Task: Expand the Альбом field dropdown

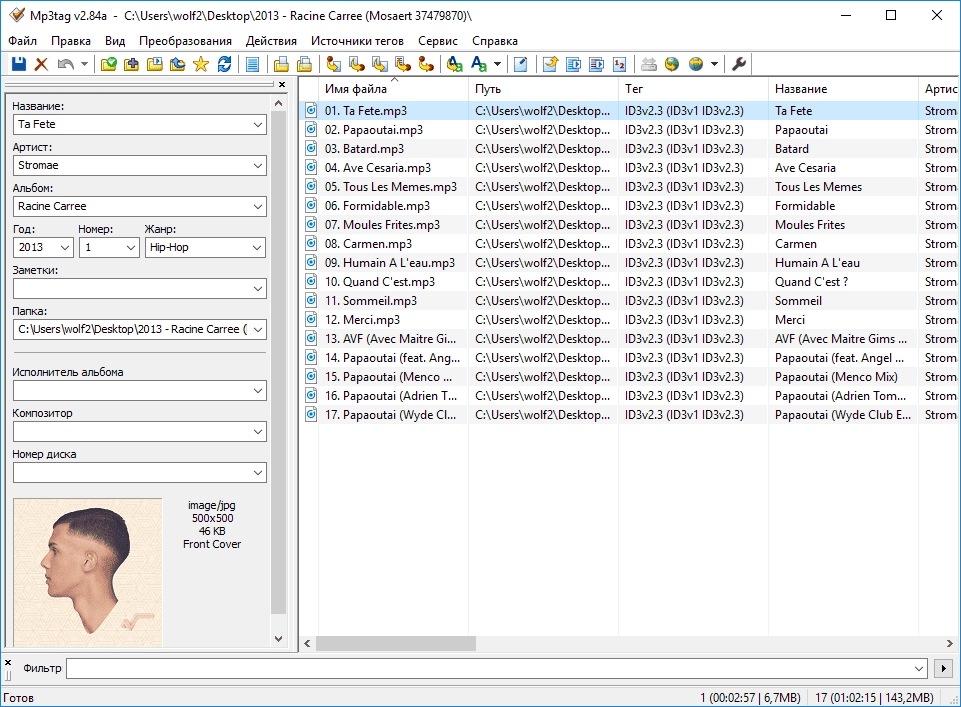Action: coord(258,206)
